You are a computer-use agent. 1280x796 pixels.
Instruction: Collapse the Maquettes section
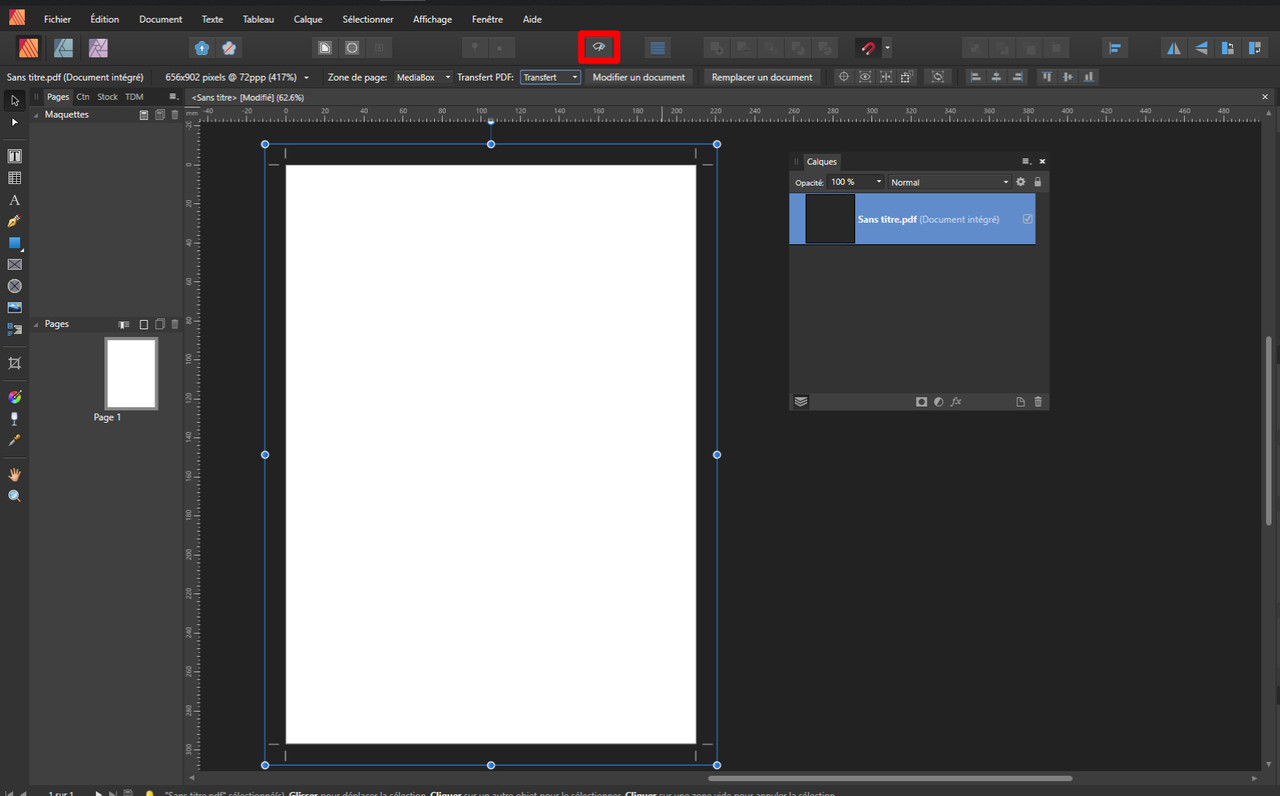37,115
